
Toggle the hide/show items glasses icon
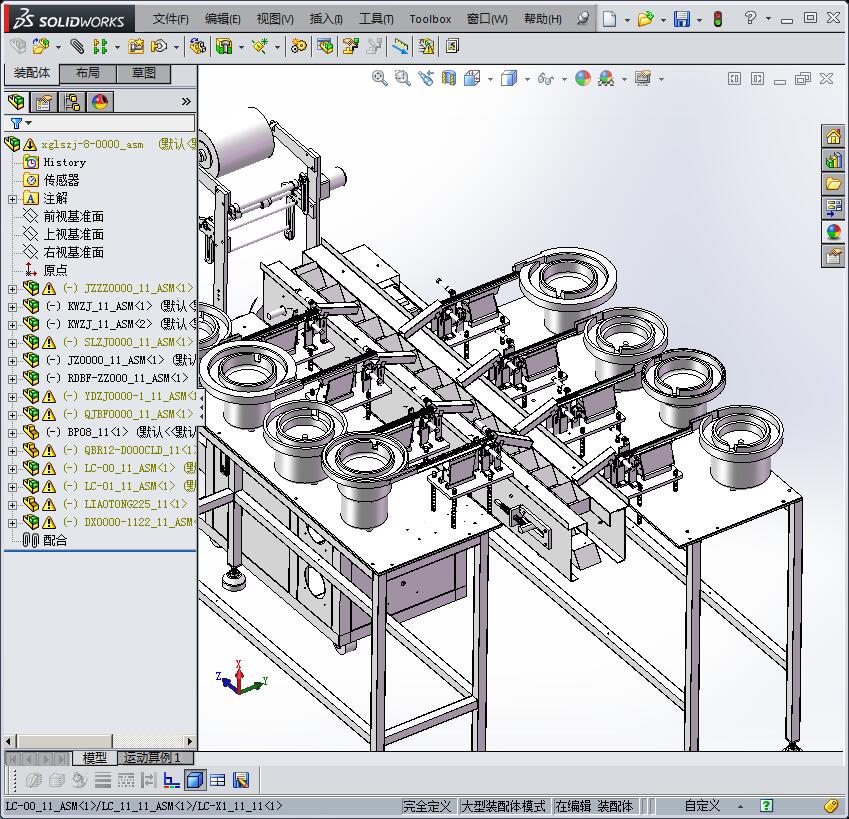(546, 78)
